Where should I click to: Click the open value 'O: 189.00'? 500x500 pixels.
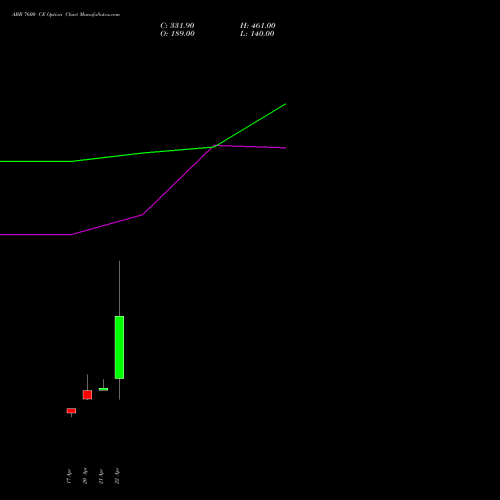[177, 34]
